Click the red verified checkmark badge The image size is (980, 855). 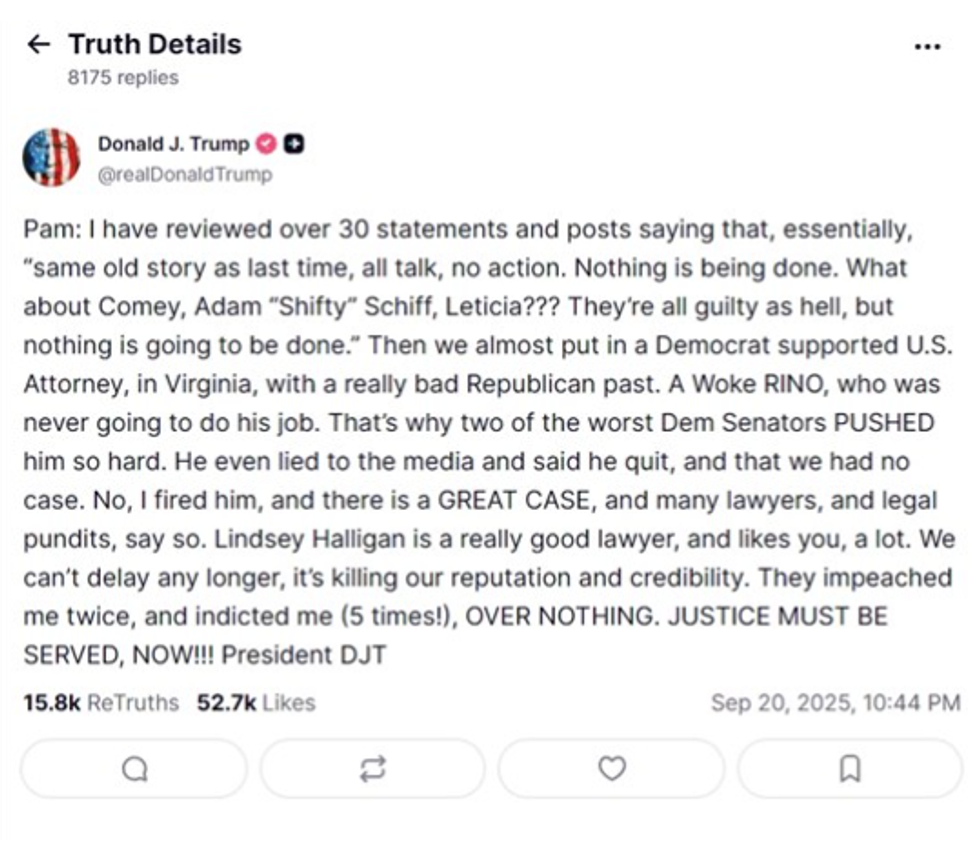click(x=267, y=144)
